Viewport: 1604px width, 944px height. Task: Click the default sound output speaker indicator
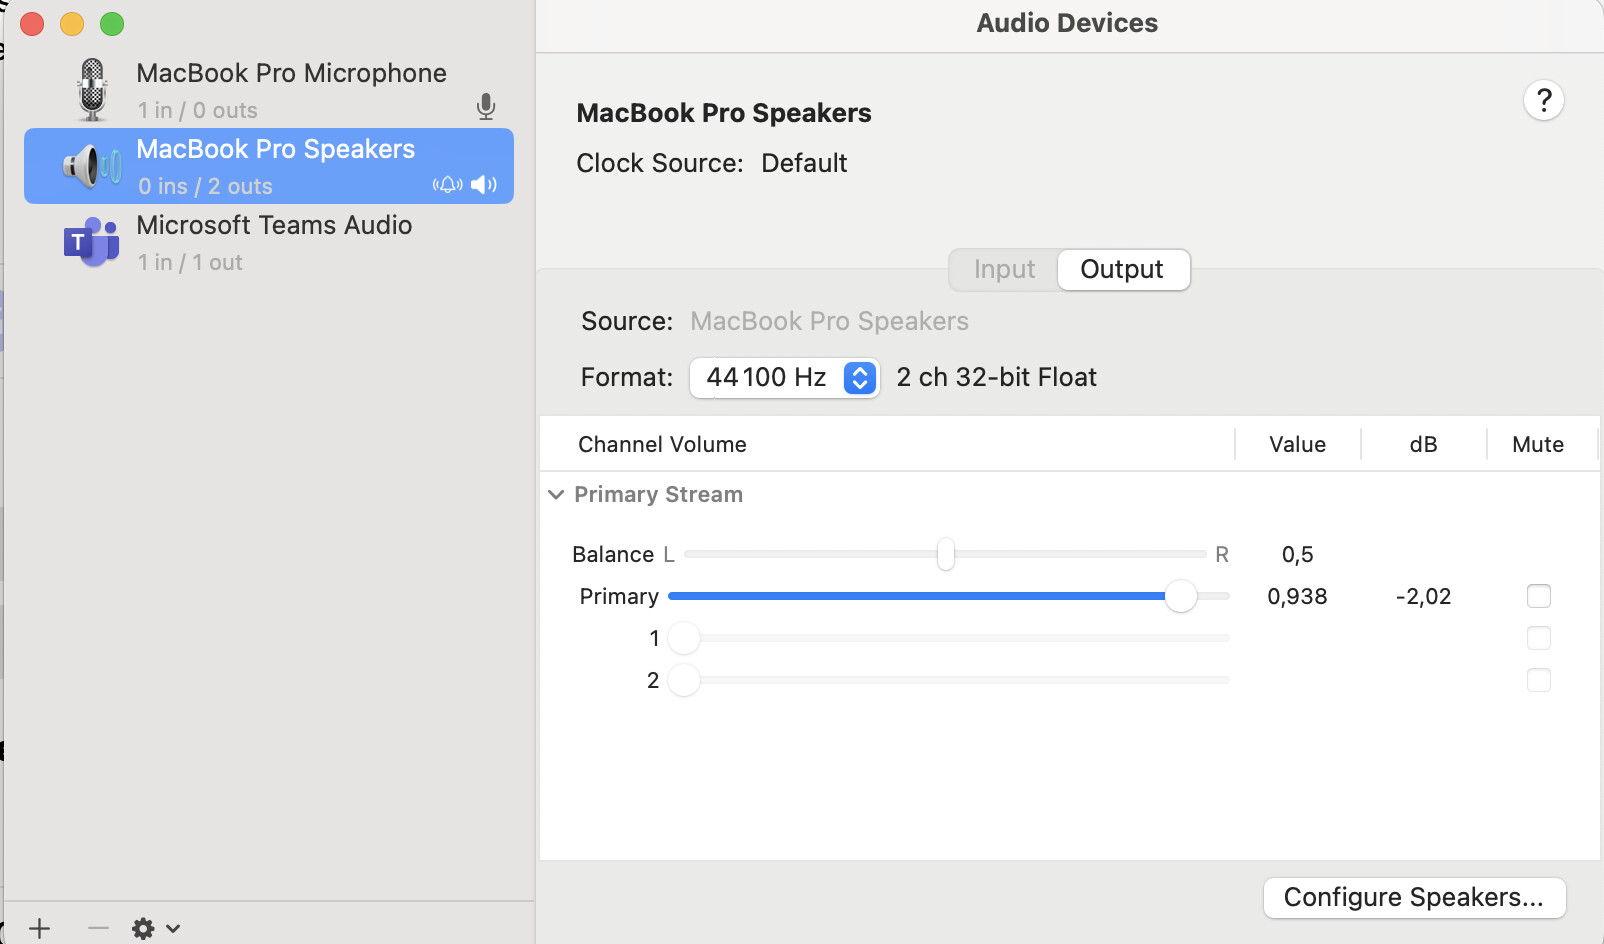pyautogui.click(x=484, y=185)
